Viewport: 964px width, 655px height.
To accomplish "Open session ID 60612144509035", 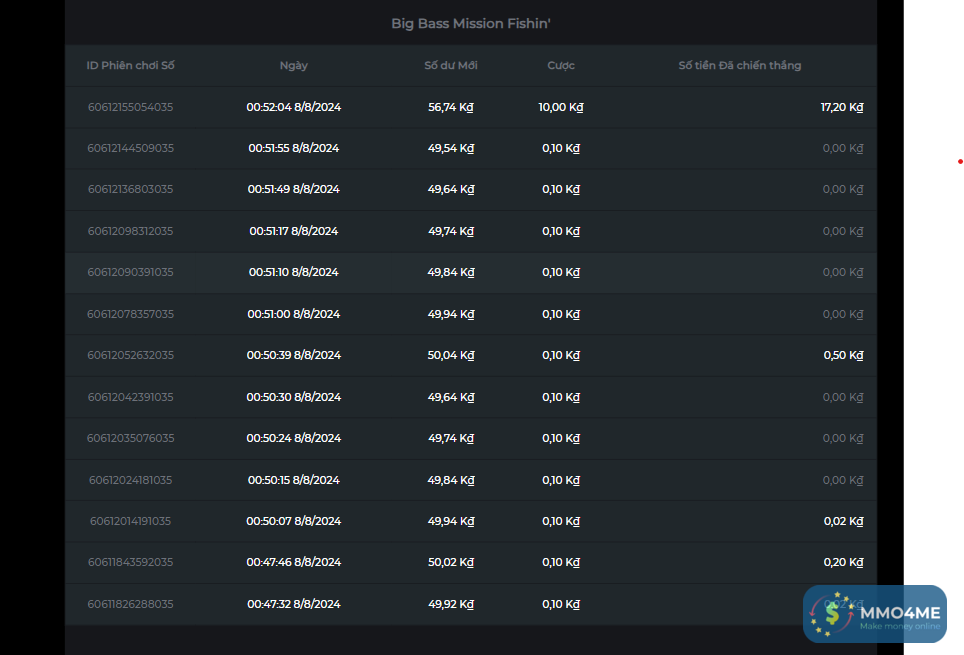I will pos(130,148).
